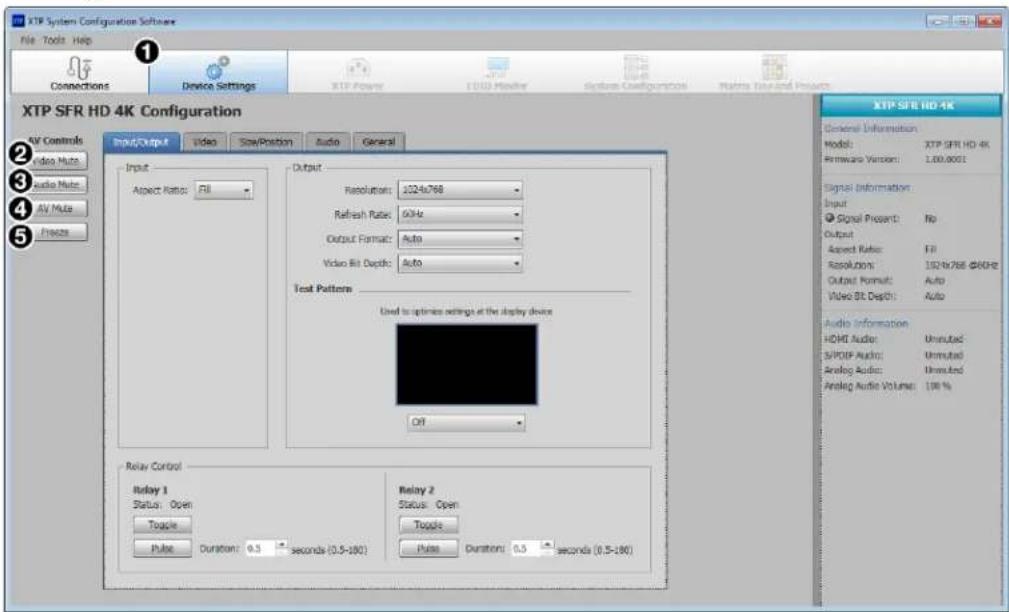Click the Firmware Version value 1.00.0001
This screenshot has width=1009, height=612.
pos(945,159)
